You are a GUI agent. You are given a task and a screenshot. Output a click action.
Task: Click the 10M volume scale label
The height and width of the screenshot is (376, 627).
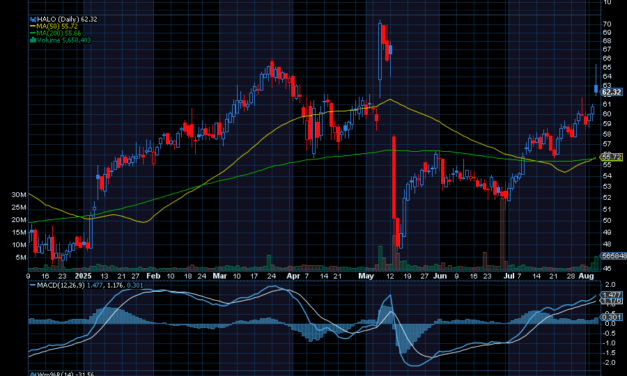click(19, 245)
